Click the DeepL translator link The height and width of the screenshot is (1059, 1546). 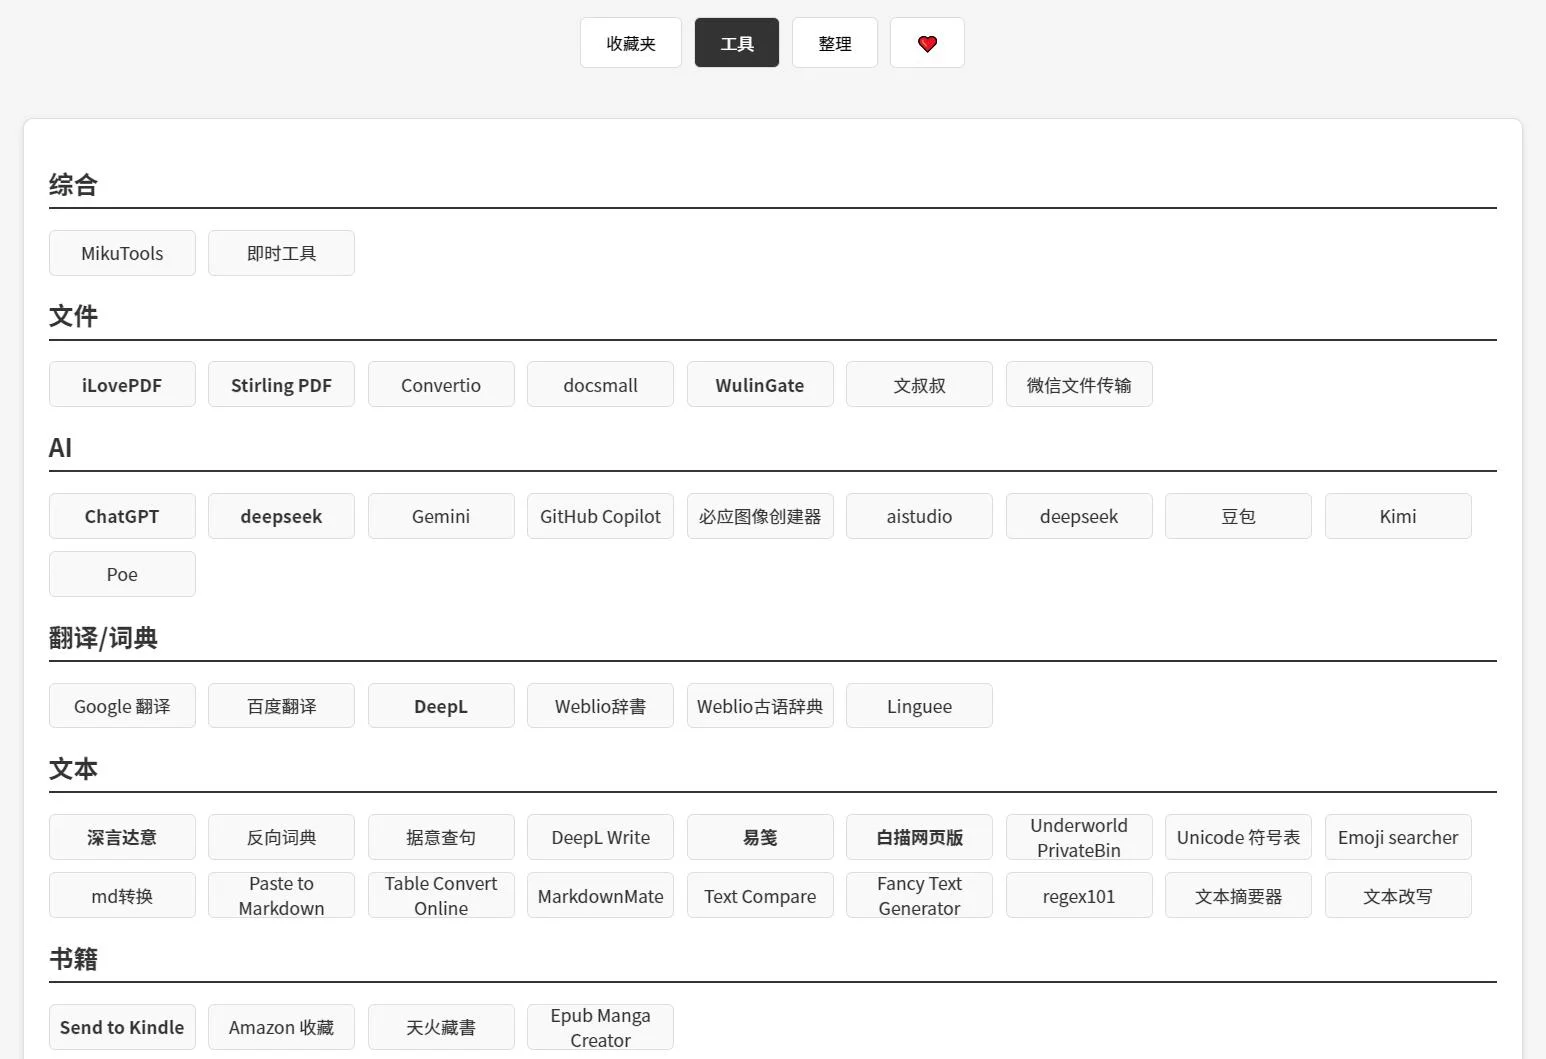coord(441,706)
